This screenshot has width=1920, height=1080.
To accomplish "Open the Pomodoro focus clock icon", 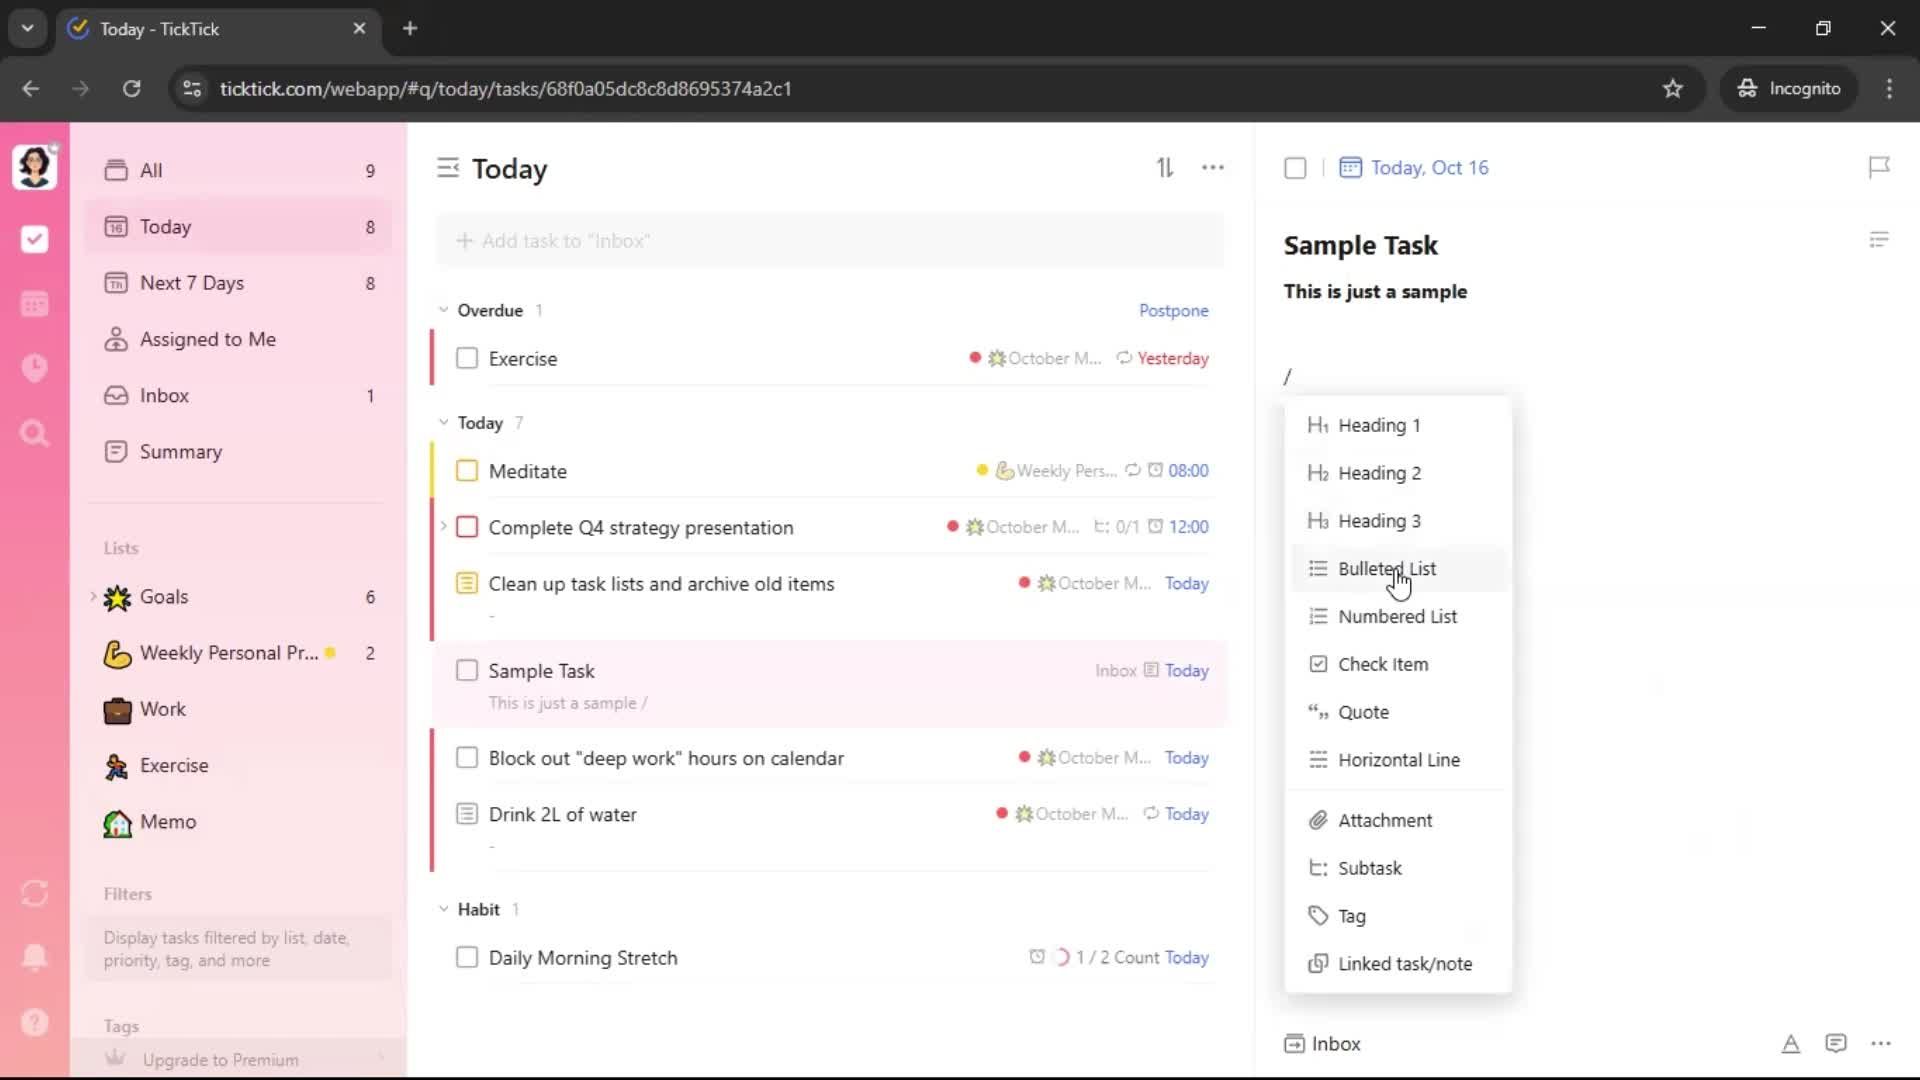I will pos(34,368).
